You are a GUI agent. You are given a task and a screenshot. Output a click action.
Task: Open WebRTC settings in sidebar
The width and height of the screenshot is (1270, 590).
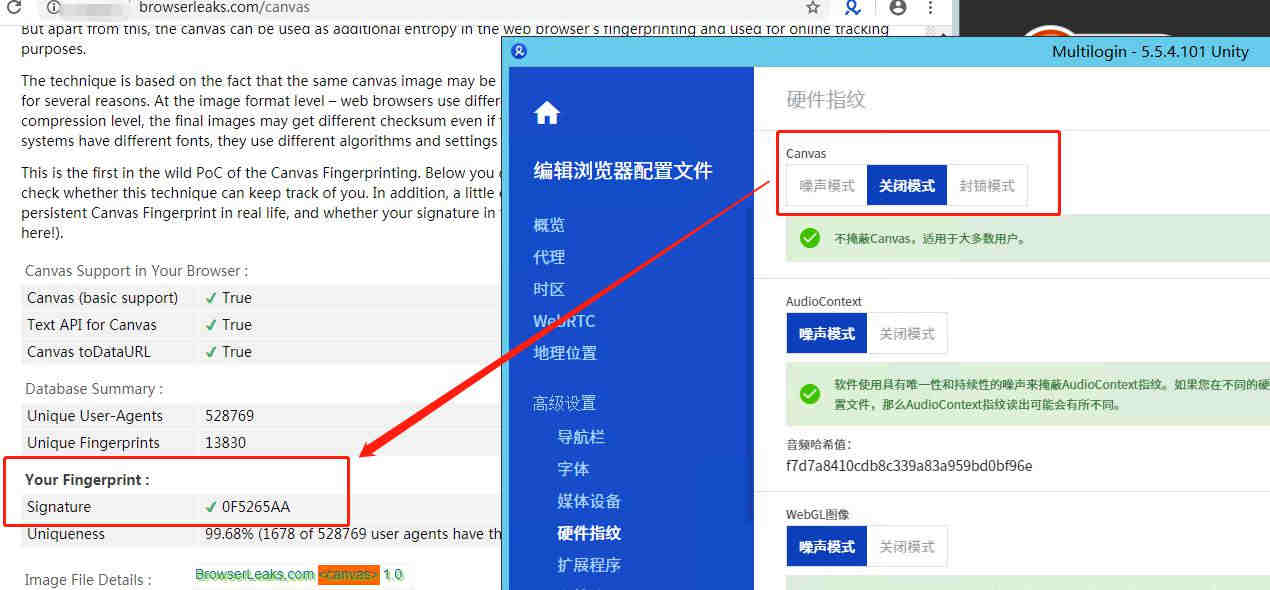(x=564, y=321)
